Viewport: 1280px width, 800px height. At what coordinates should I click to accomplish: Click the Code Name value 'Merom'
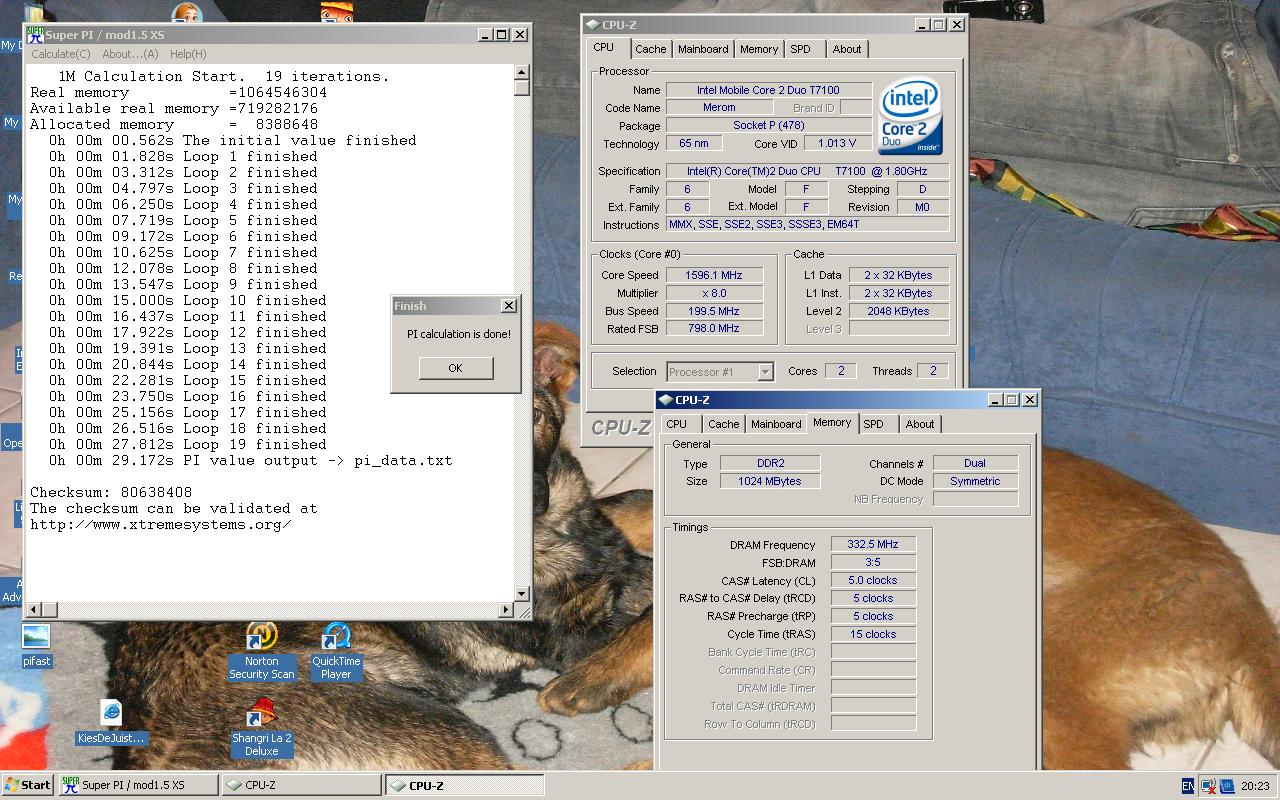719,108
